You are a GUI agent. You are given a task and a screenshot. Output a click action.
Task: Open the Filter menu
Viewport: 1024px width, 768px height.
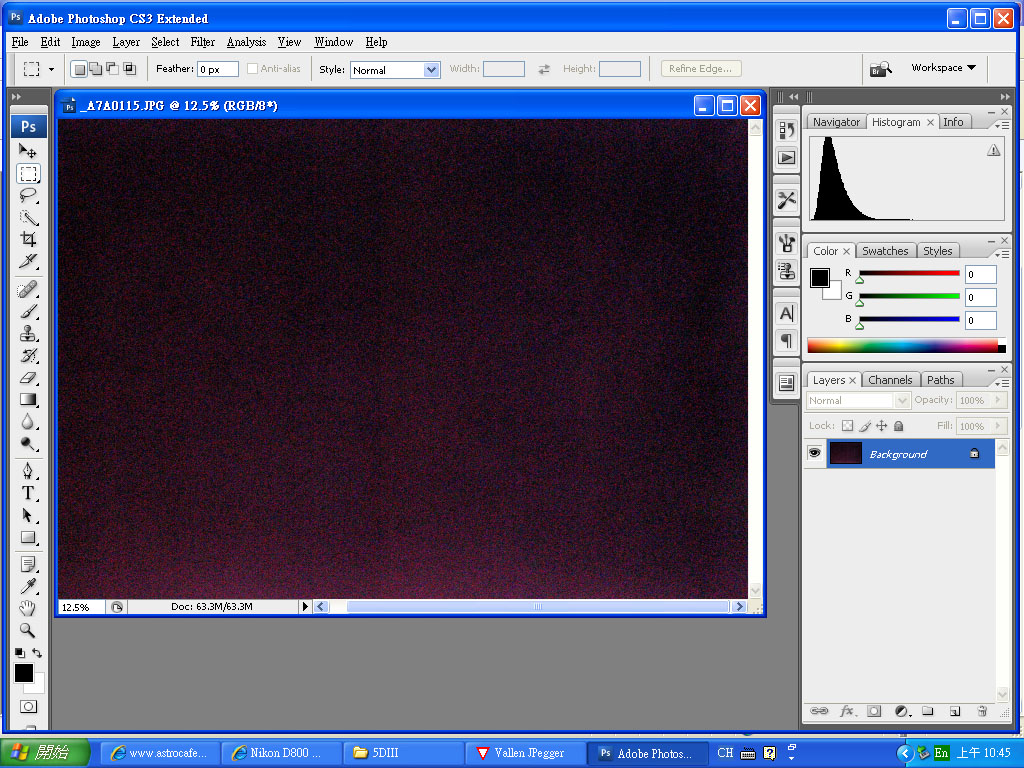click(203, 42)
